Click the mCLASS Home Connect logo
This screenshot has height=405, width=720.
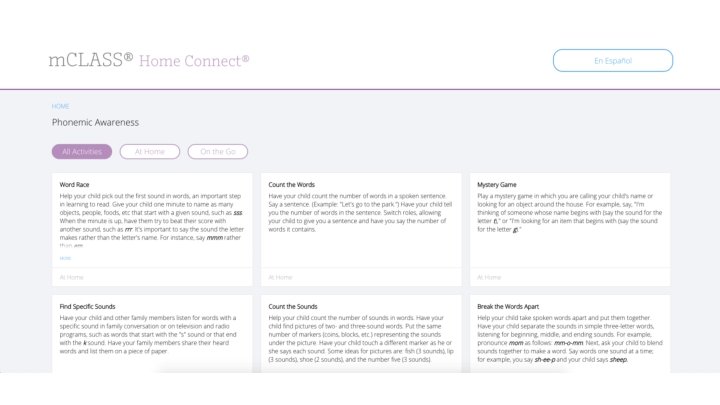point(148,60)
